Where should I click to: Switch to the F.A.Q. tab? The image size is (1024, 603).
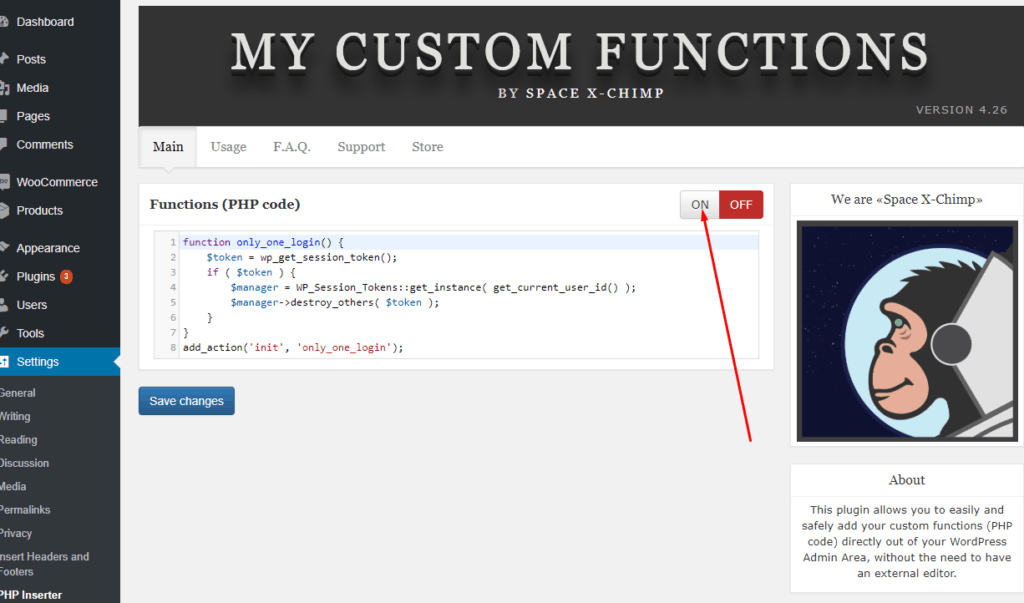[x=292, y=147]
